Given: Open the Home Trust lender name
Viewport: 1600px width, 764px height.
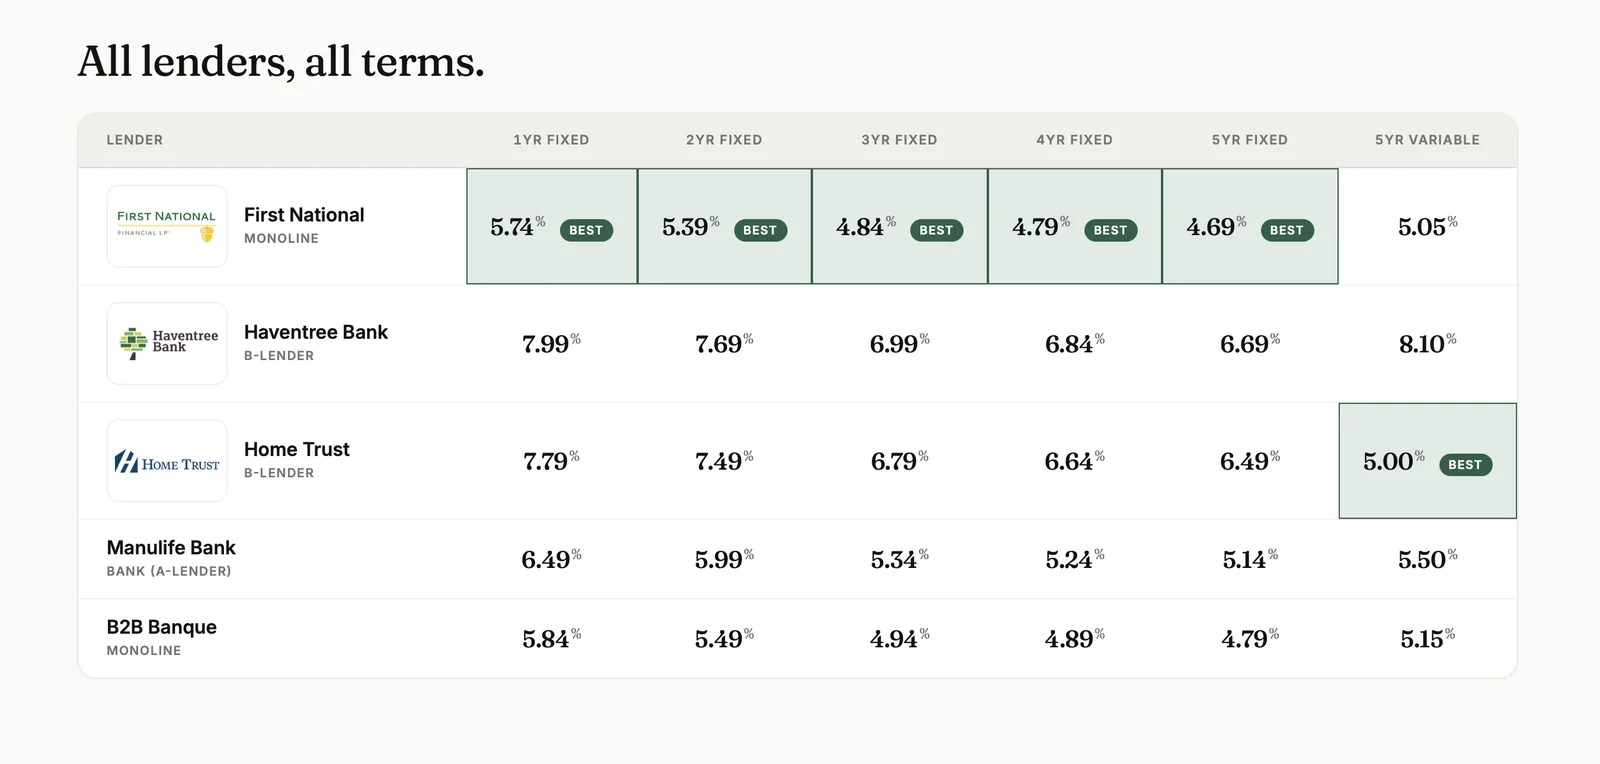Looking at the screenshot, I should tap(297, 449).
